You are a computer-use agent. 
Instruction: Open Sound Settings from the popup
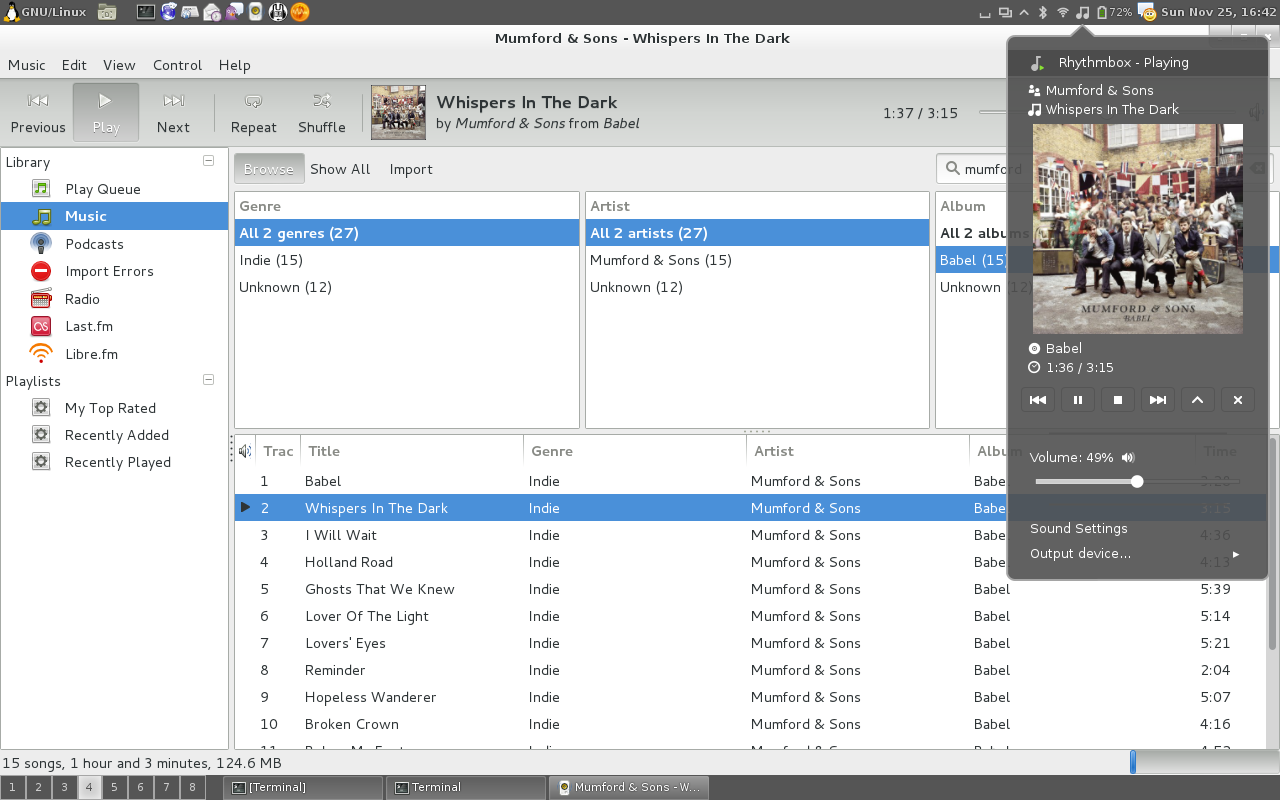click(x=1079, y=528)
